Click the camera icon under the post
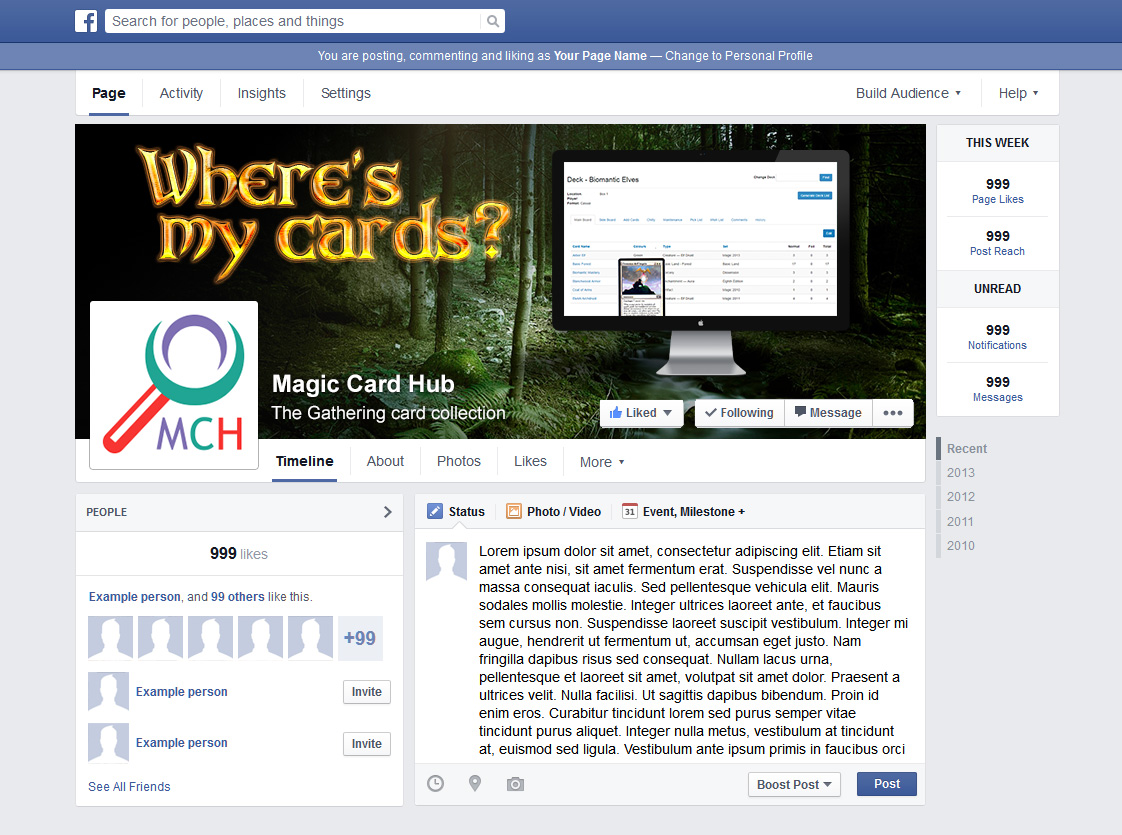1122x835 pixels. [515, 784]
